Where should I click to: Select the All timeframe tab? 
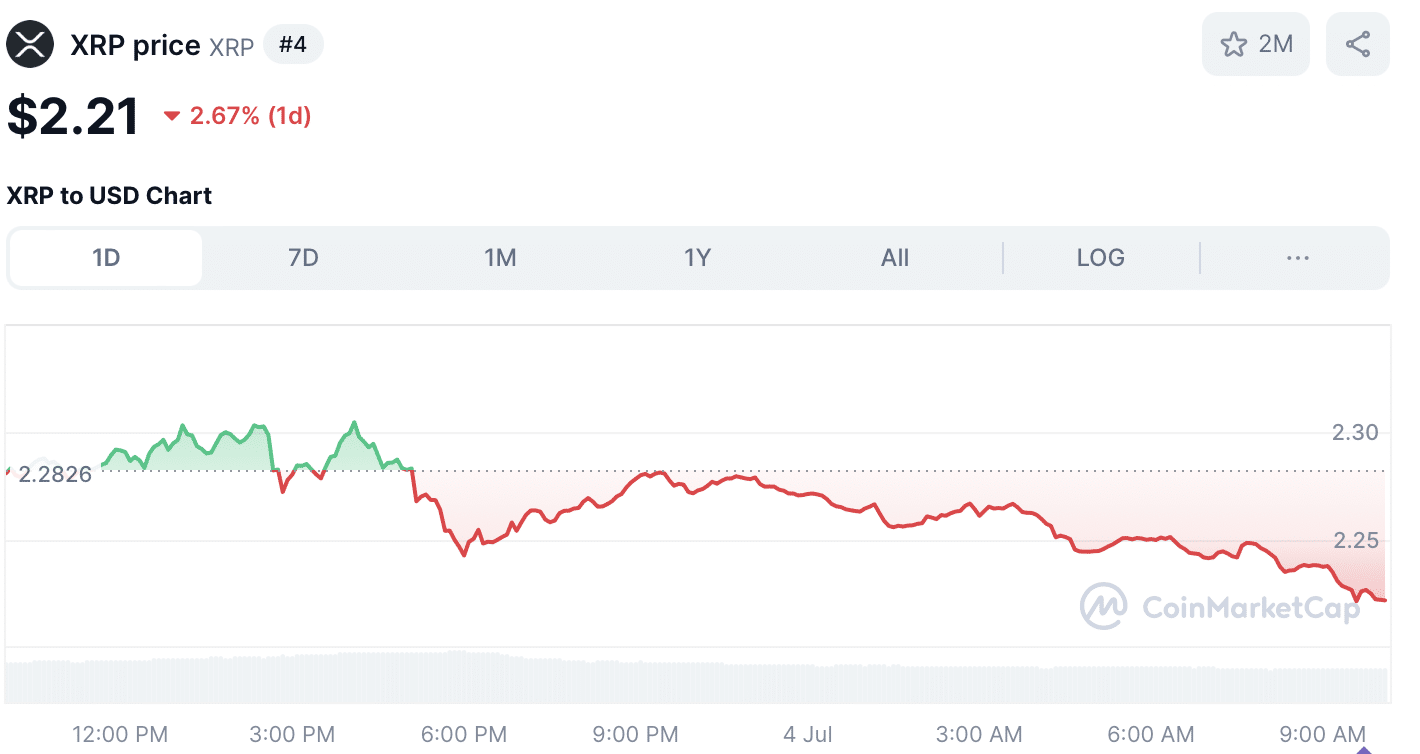click(895, 258)
